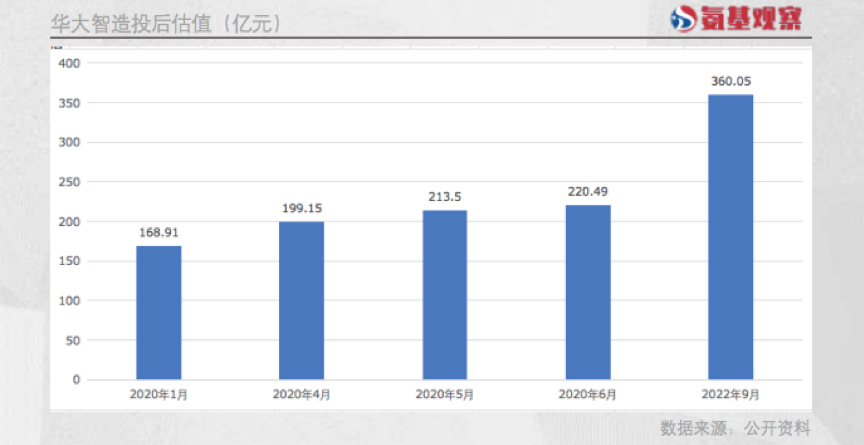Screen dimensions: 864x445
Task: Click the 2020年5月 bar
Action: tap(444, 294)
